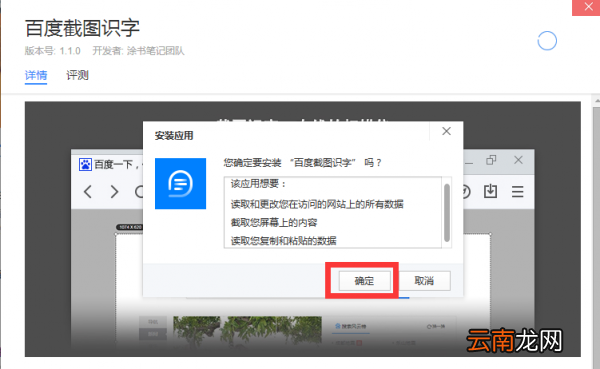This screenshot has height=369, width=600.
Task: Click the 安装应用 dialog title
Action: point(174,136)
